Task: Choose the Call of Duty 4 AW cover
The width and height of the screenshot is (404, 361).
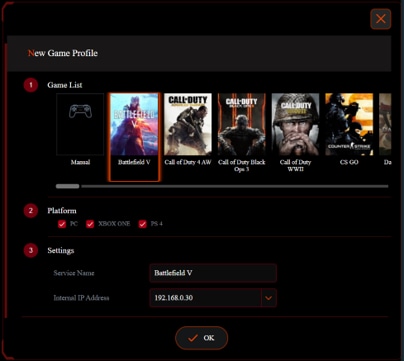Action: tap(188, 124)
